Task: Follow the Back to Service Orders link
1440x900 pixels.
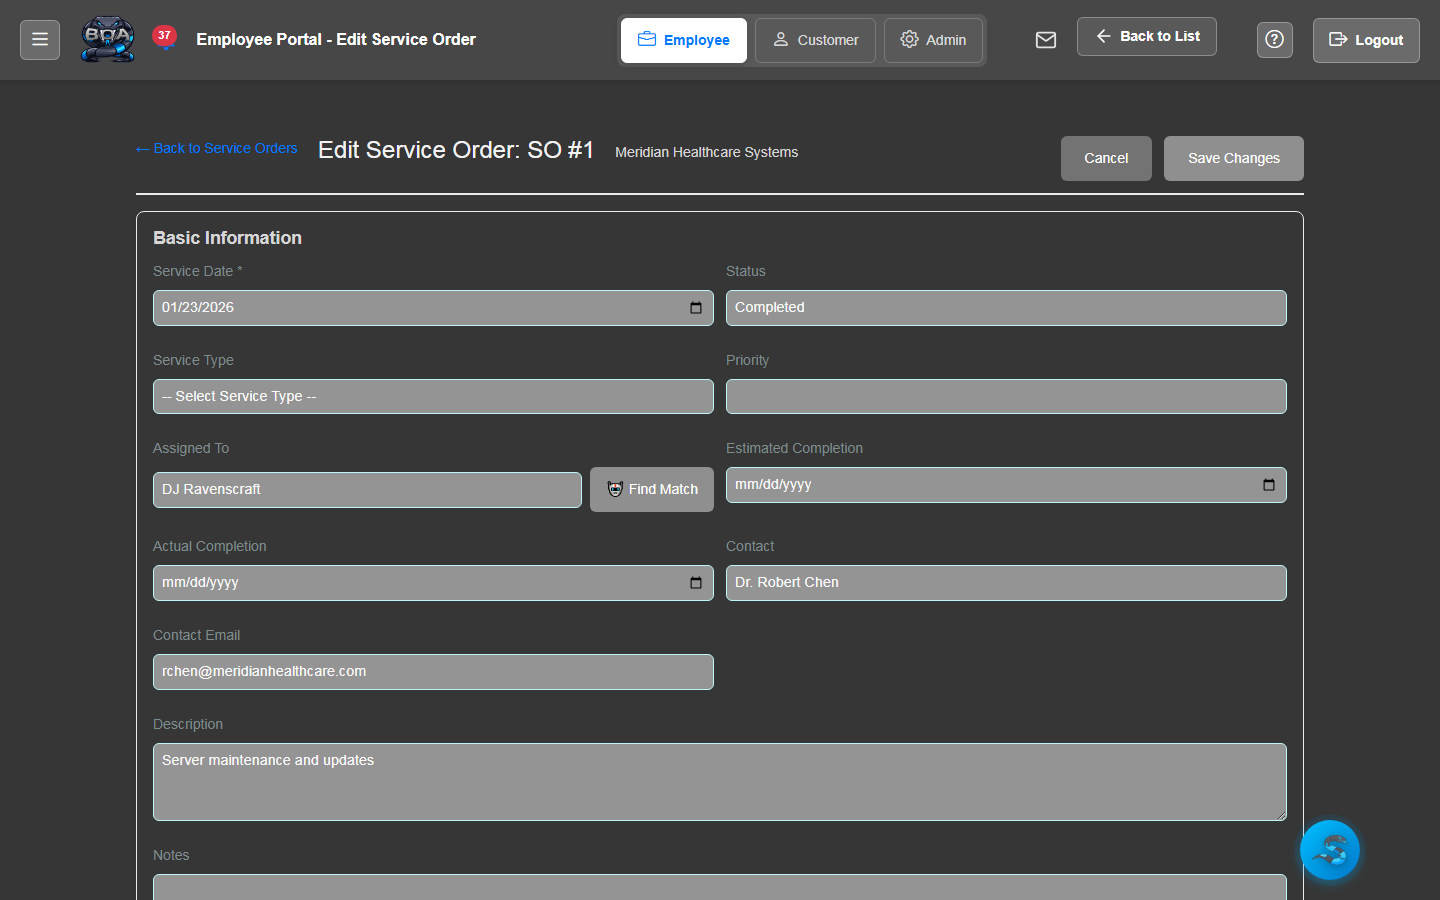Action: 216,148
